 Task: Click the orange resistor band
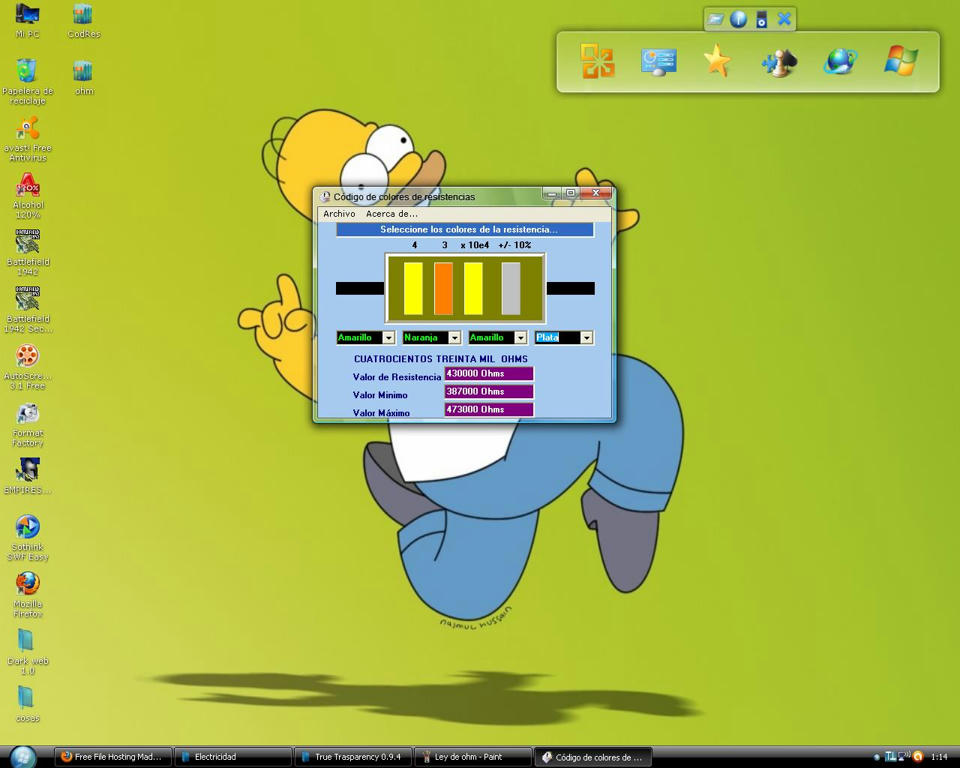pyautogui.click(x=444, y=288)
